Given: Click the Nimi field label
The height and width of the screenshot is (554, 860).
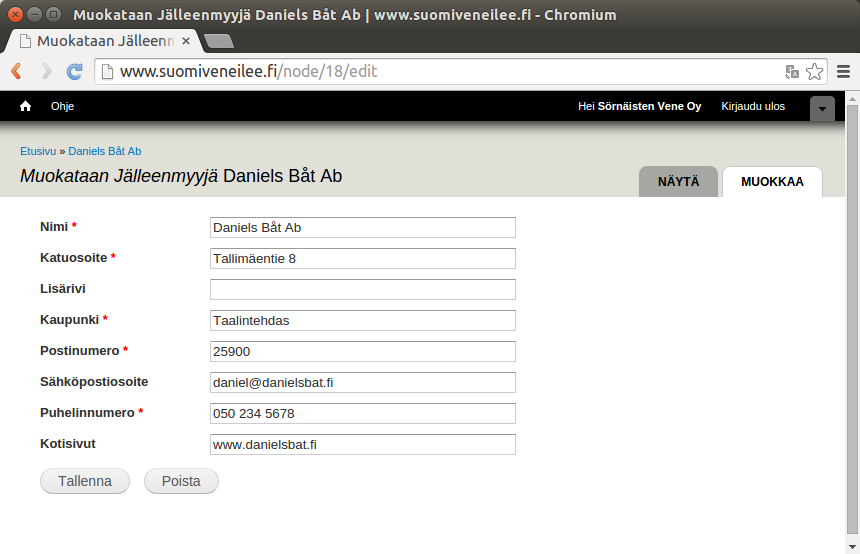Looking at the screenshot, I should [54, 227].
